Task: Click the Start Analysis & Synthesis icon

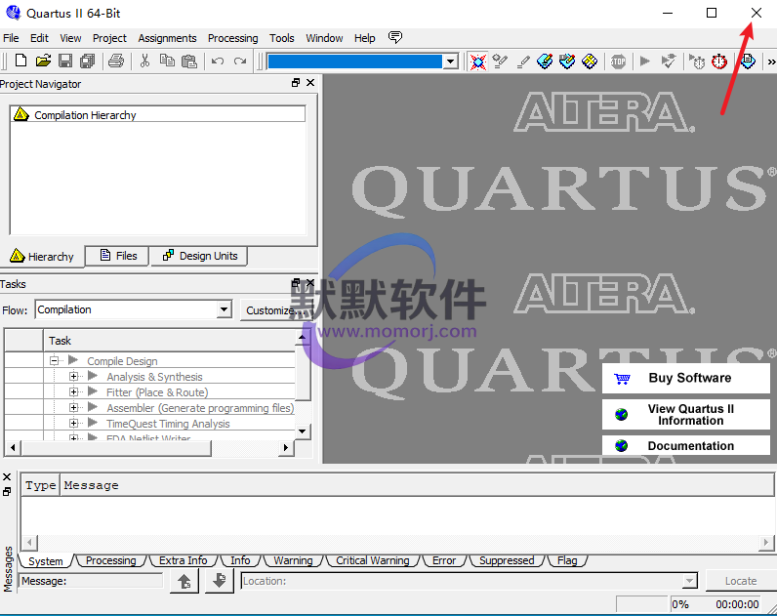Action: point(668,61)
